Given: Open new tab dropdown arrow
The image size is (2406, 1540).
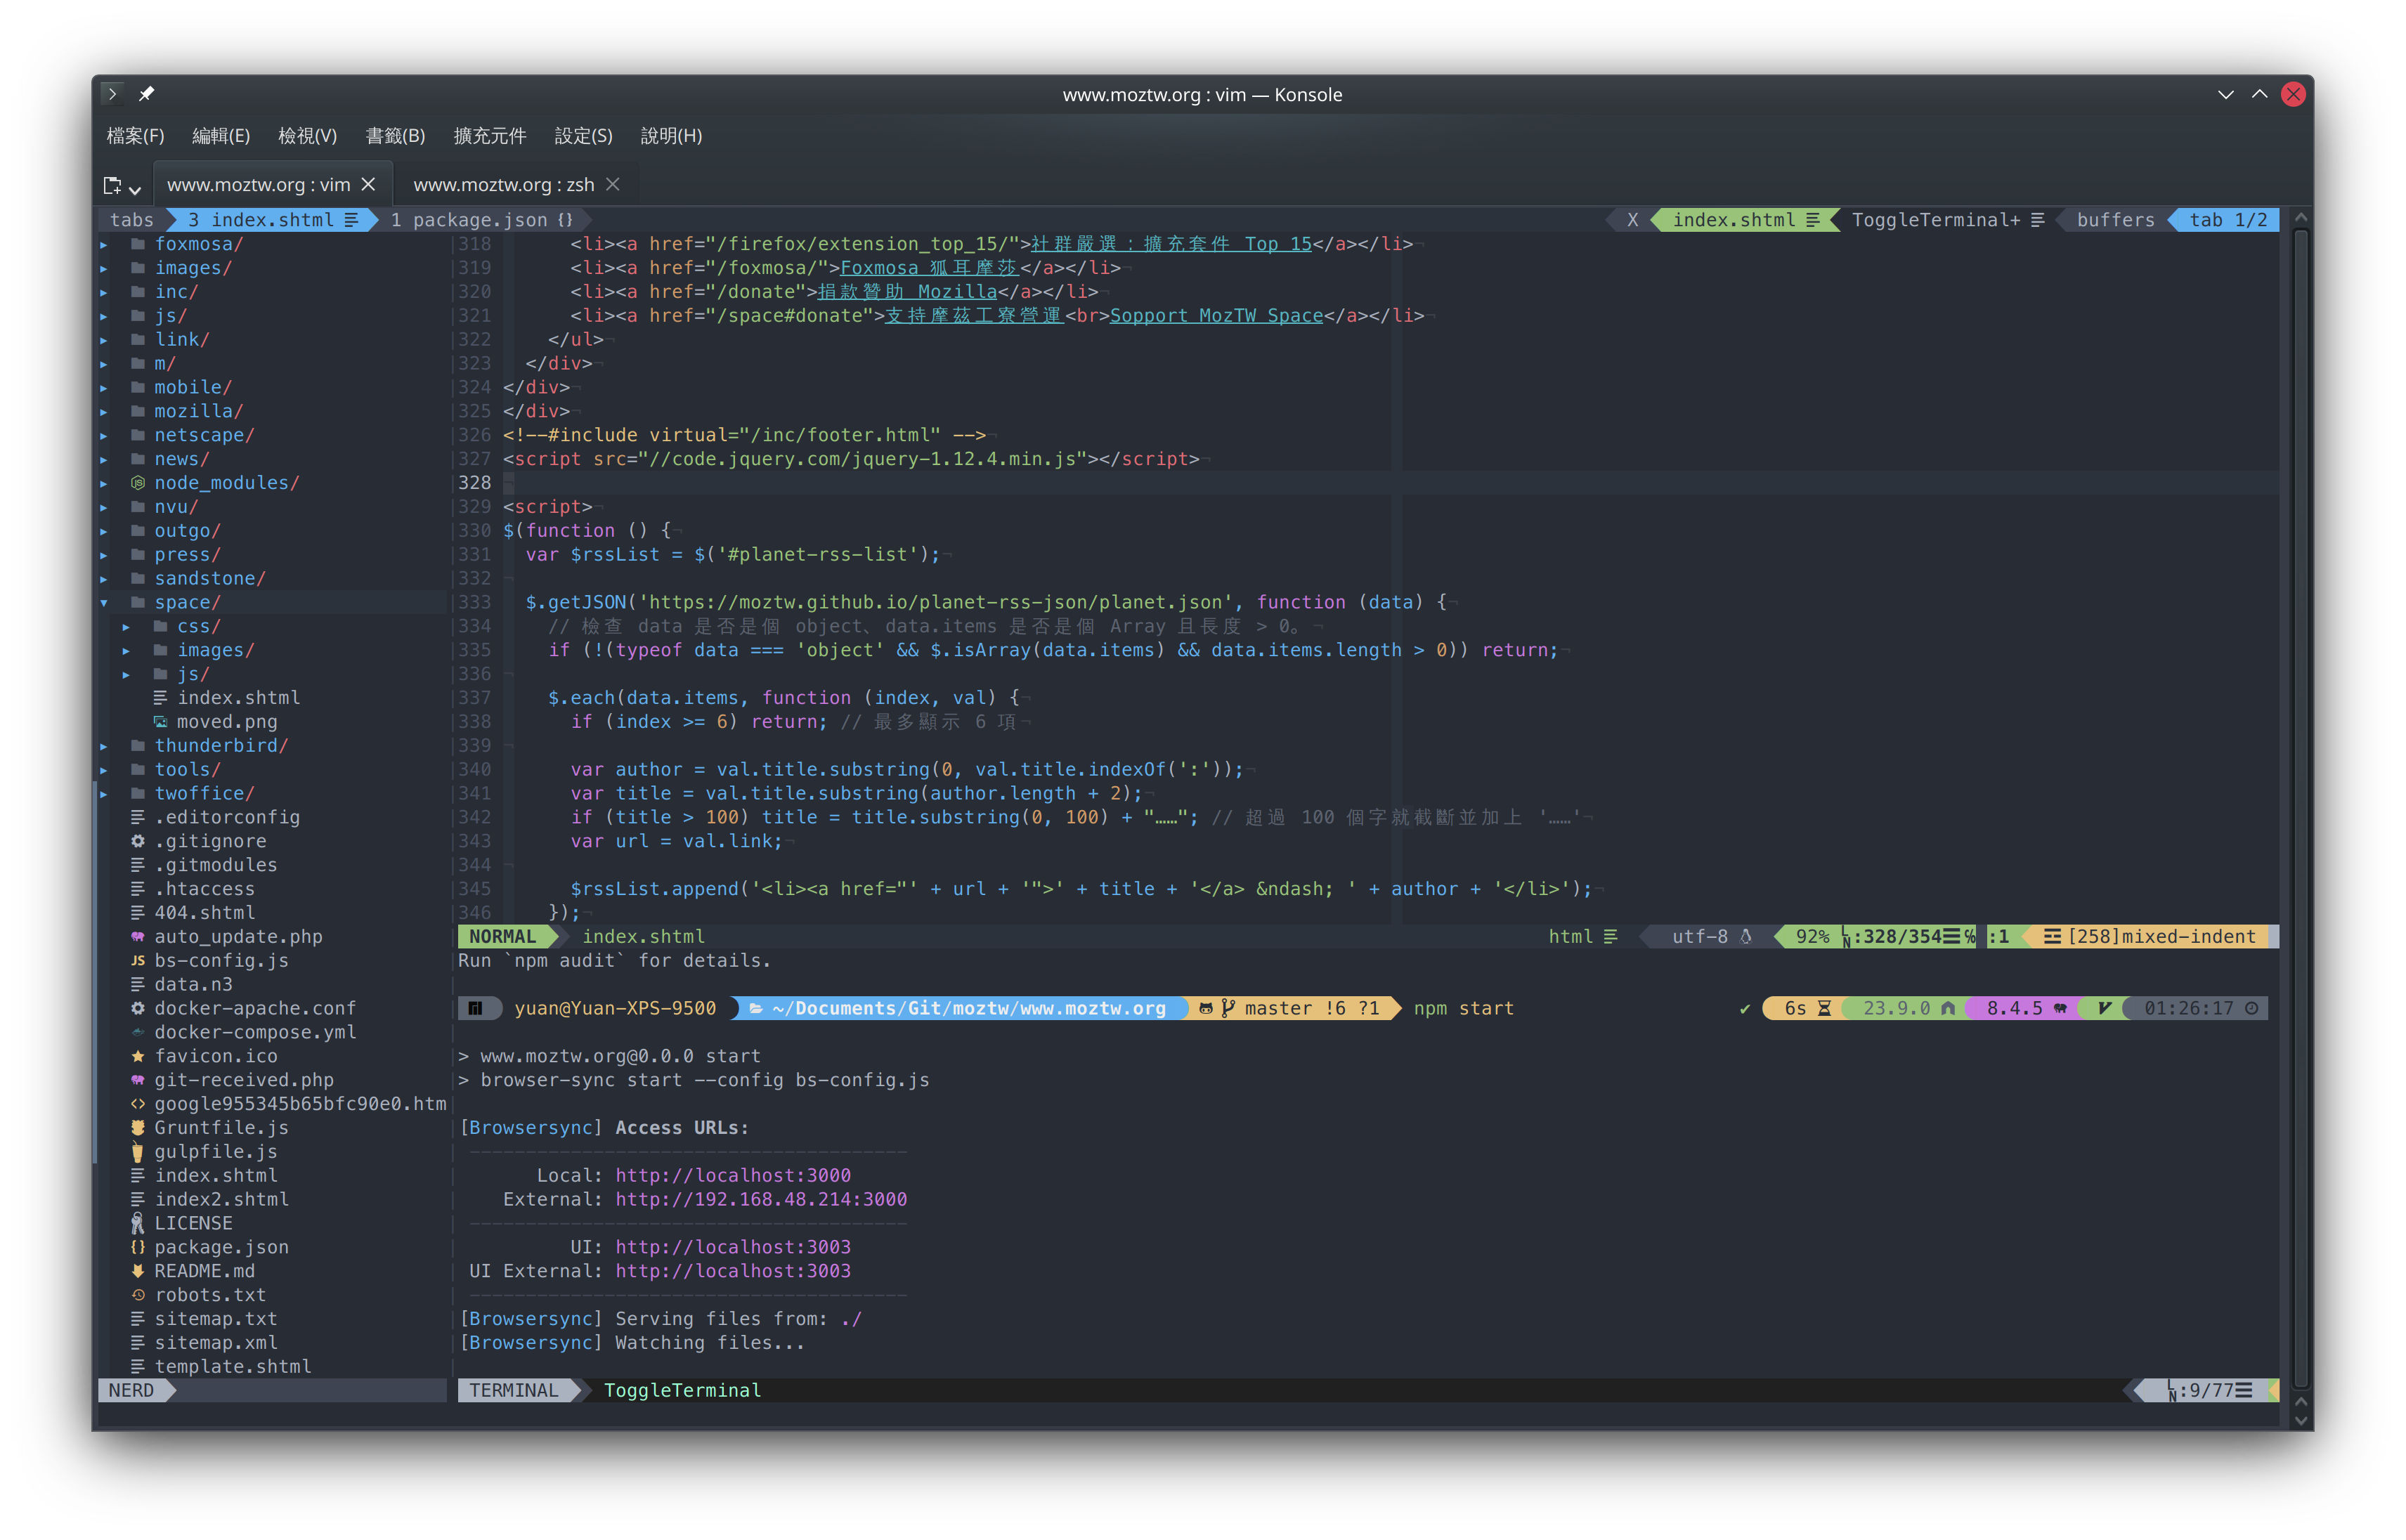Looking at the screenshot, I should [x=135, y=189].
